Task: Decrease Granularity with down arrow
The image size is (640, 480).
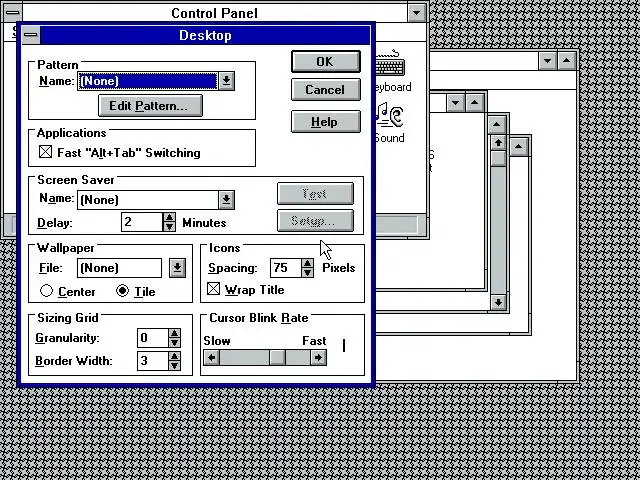Action: (x=175, y=343)
